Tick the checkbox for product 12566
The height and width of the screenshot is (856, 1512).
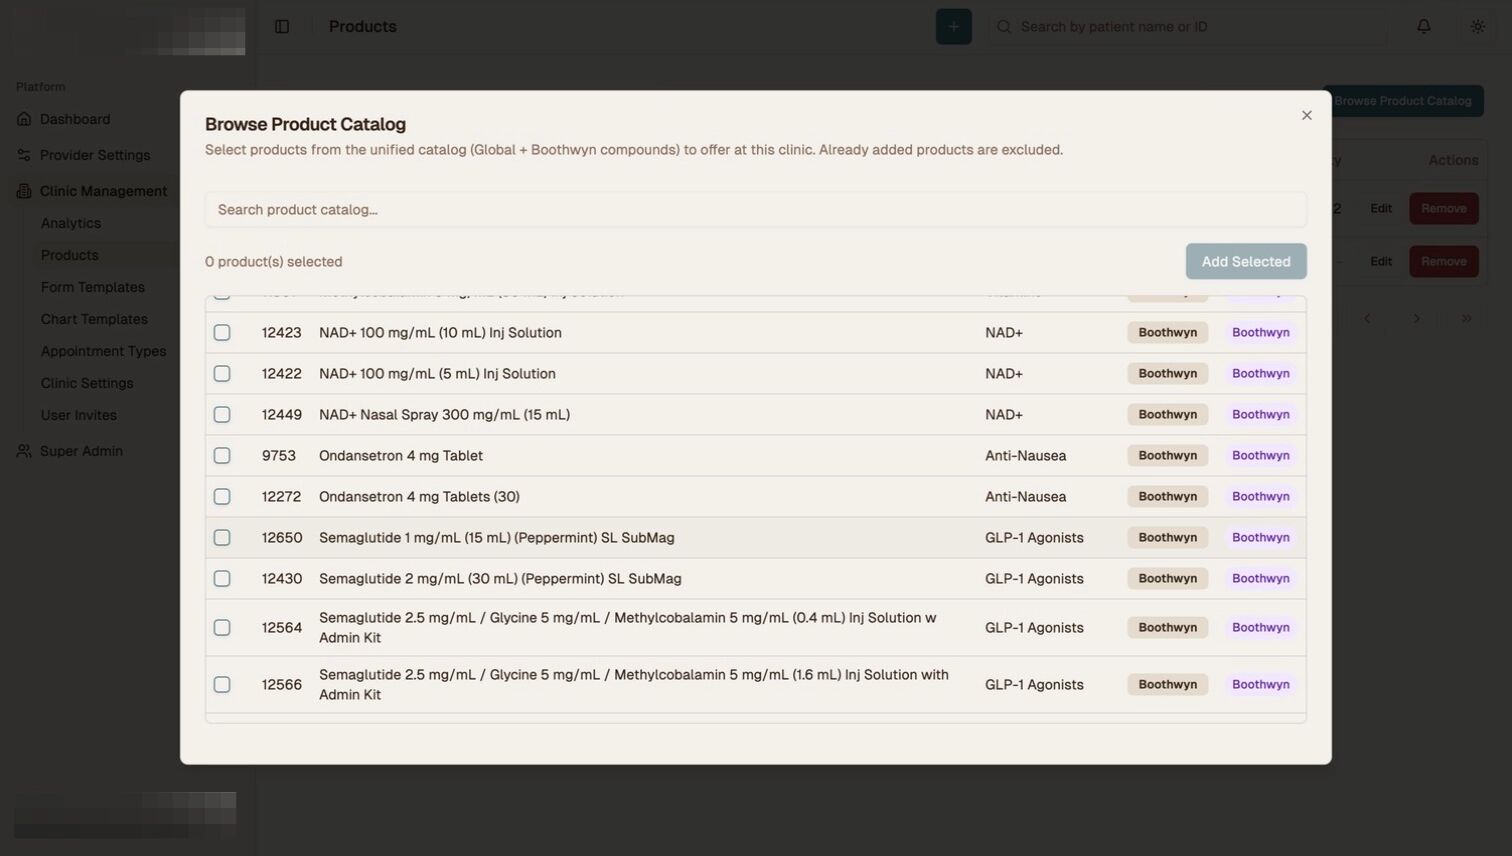[222, 685]
